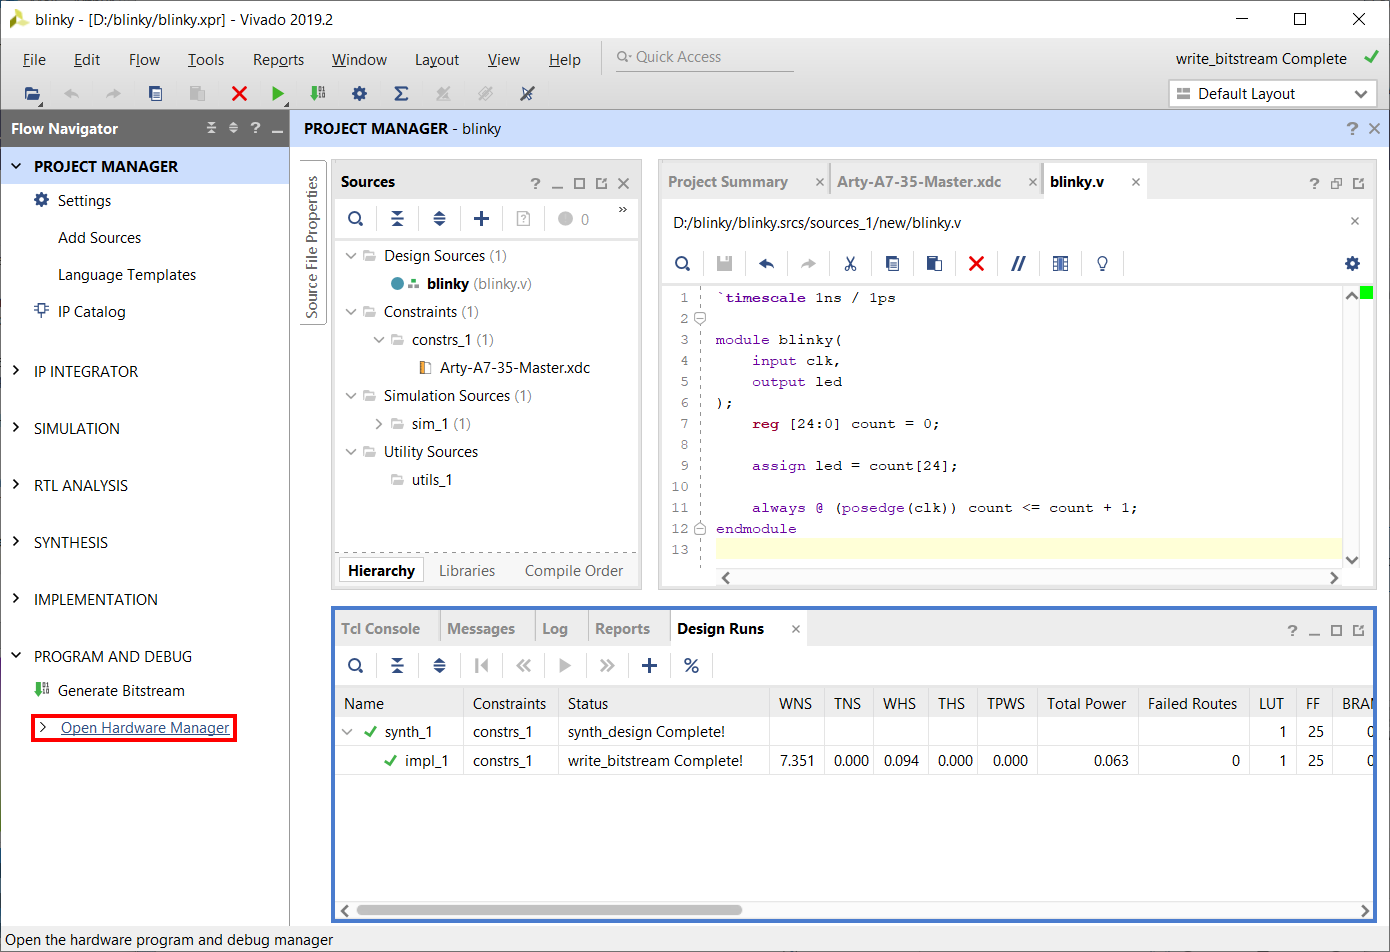This screenshot has width=1390, height=952.
Task: Open editor settings gear icon
Action: 1352,264
